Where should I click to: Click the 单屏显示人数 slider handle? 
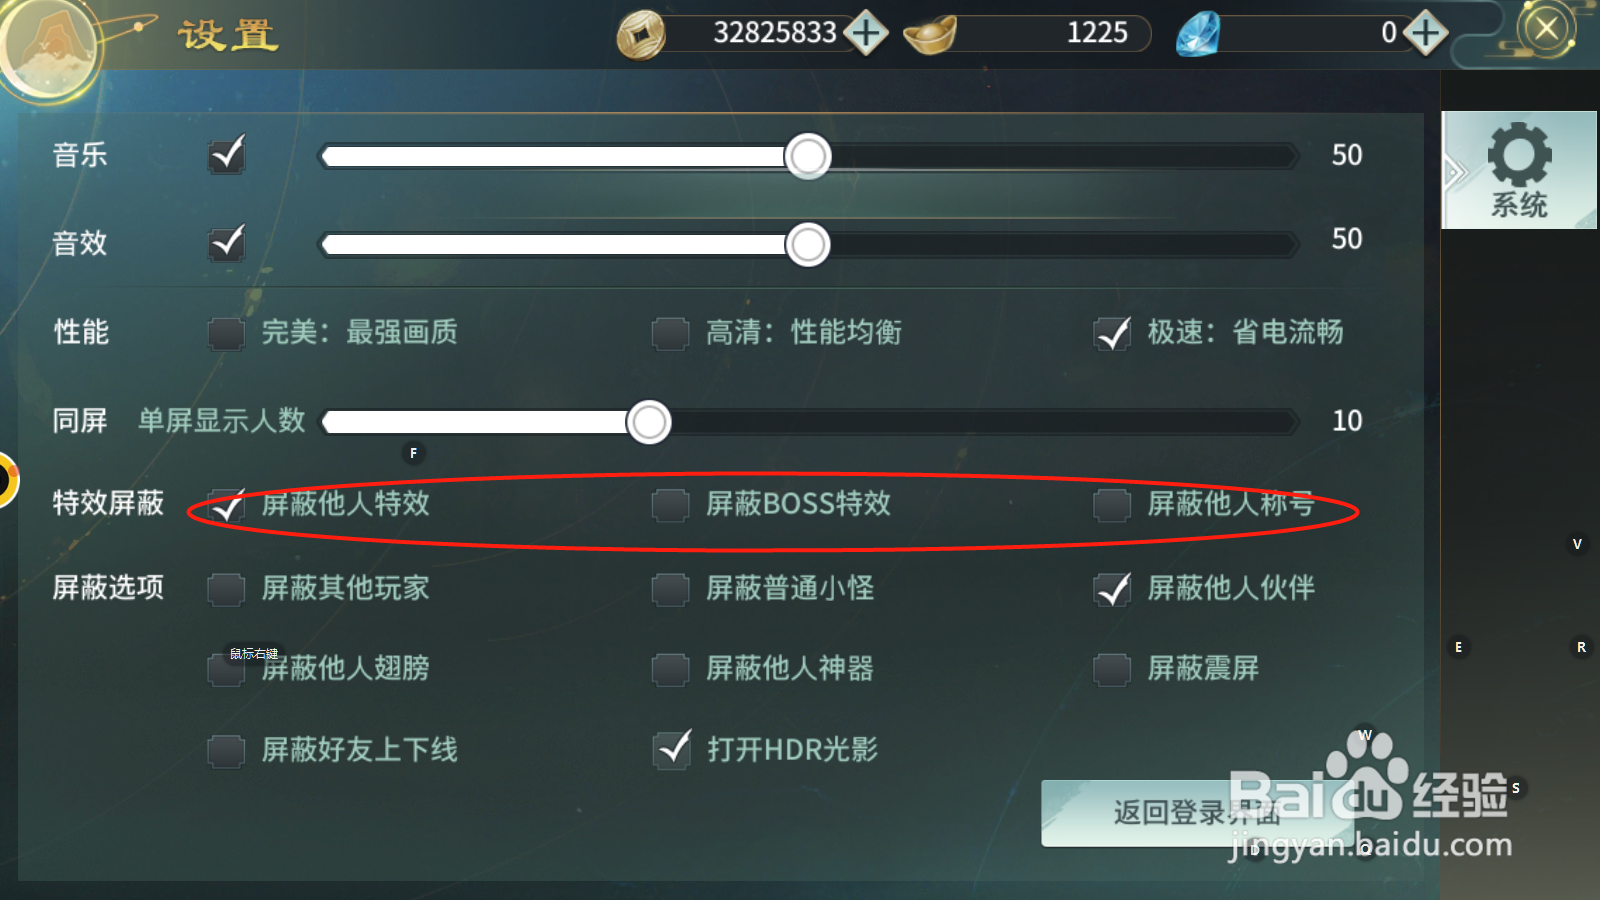click(x=649, y=422)
